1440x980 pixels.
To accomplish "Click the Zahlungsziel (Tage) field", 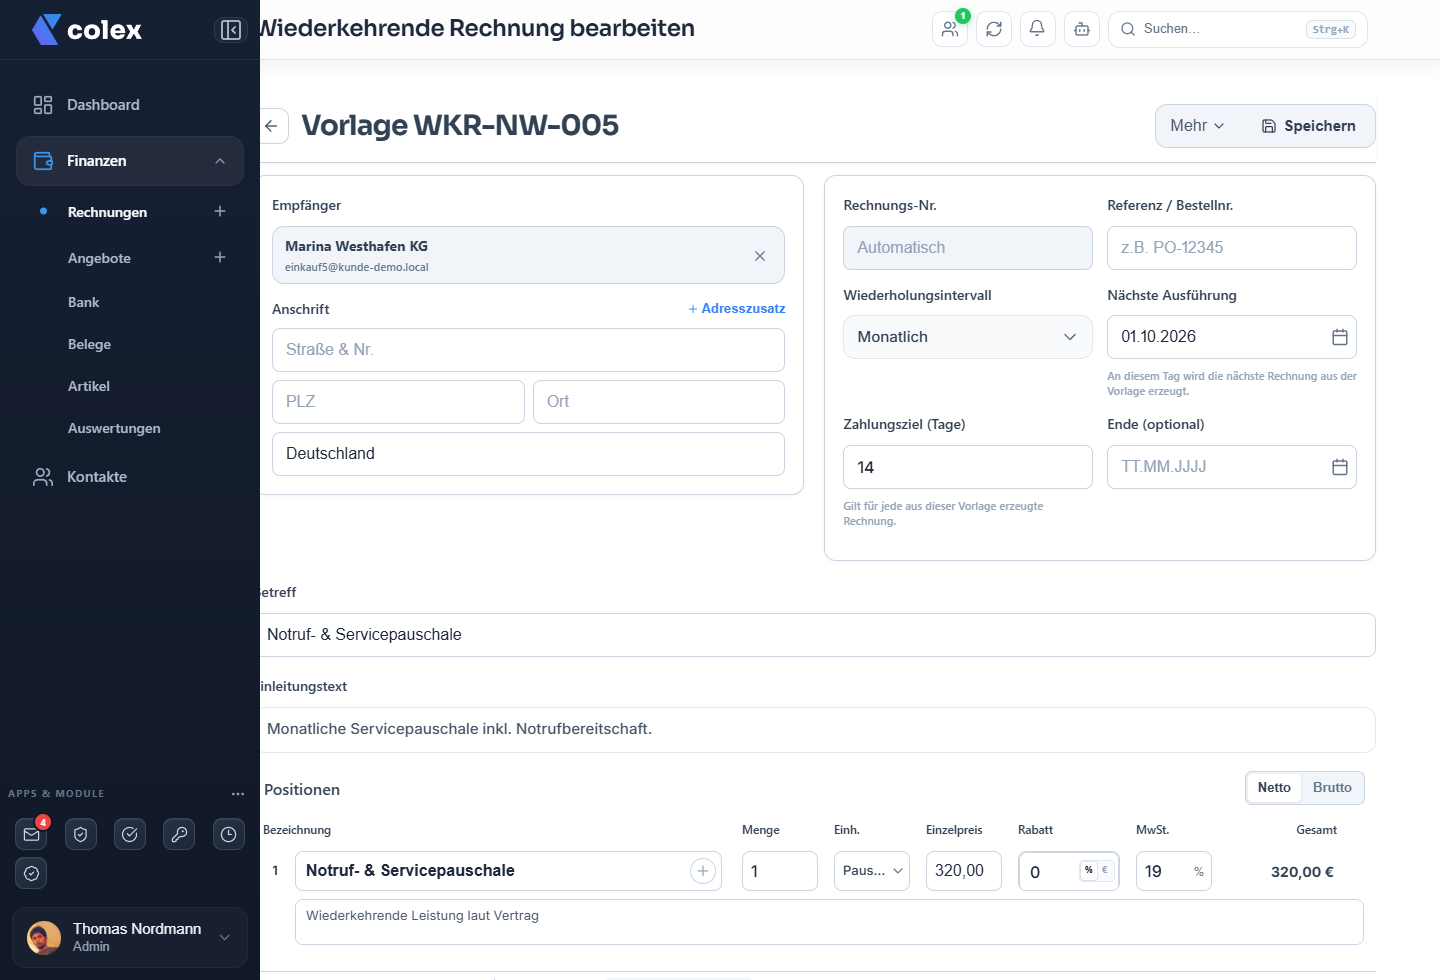I will point(968,467).
